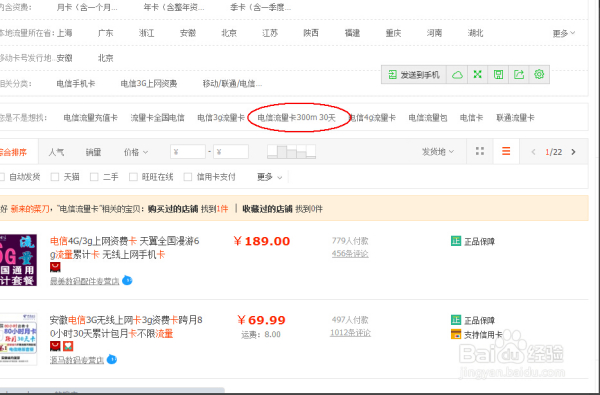The width and height of the screenshot is (600, 395).
Task: Sort results by 销量
Action: (x=93, y=152)
